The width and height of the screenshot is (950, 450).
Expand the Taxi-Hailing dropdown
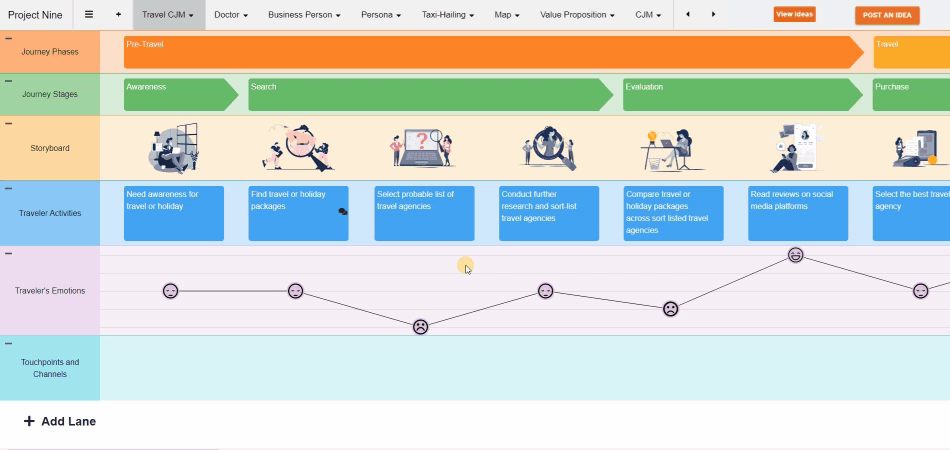[447, 15]
